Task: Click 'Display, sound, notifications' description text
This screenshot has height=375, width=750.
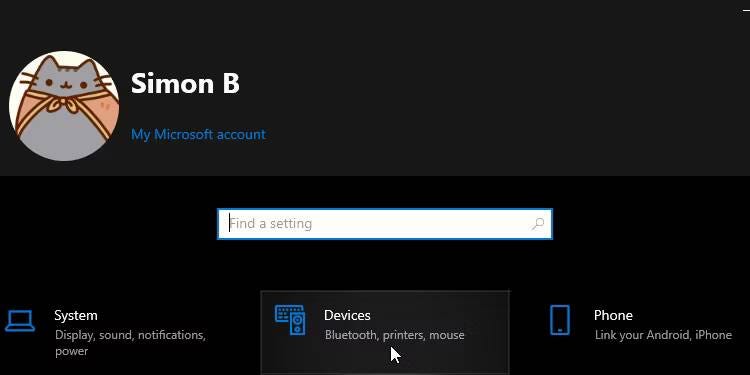Action: 130,335
